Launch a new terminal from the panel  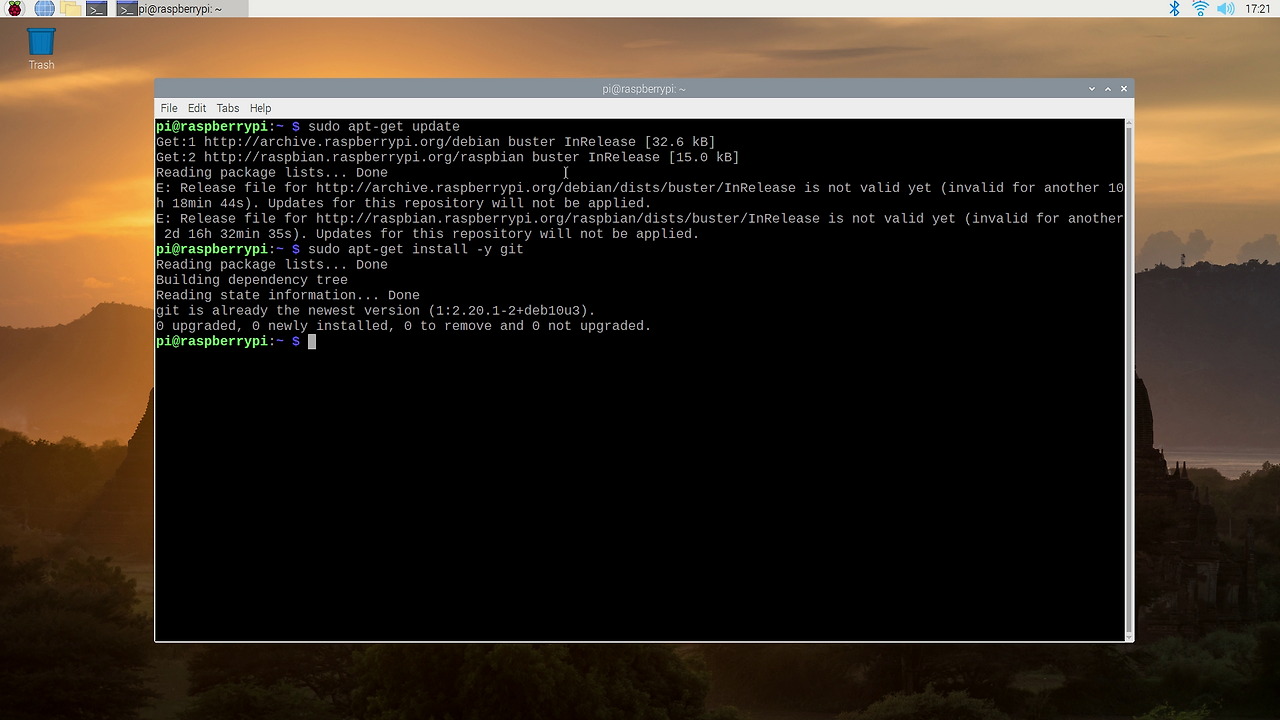(x=96, y=9)
